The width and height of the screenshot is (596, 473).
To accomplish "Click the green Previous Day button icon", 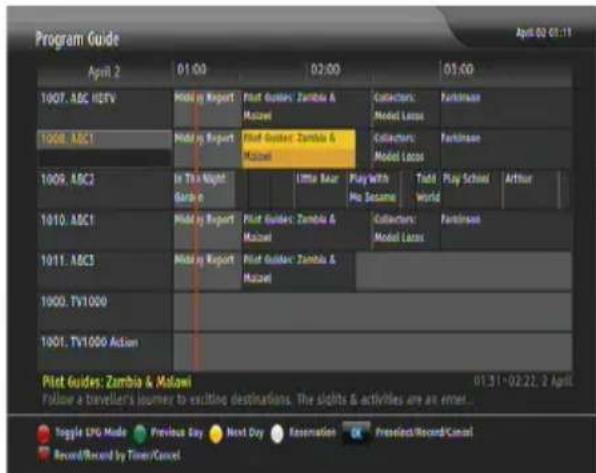I will coord(140,433).
